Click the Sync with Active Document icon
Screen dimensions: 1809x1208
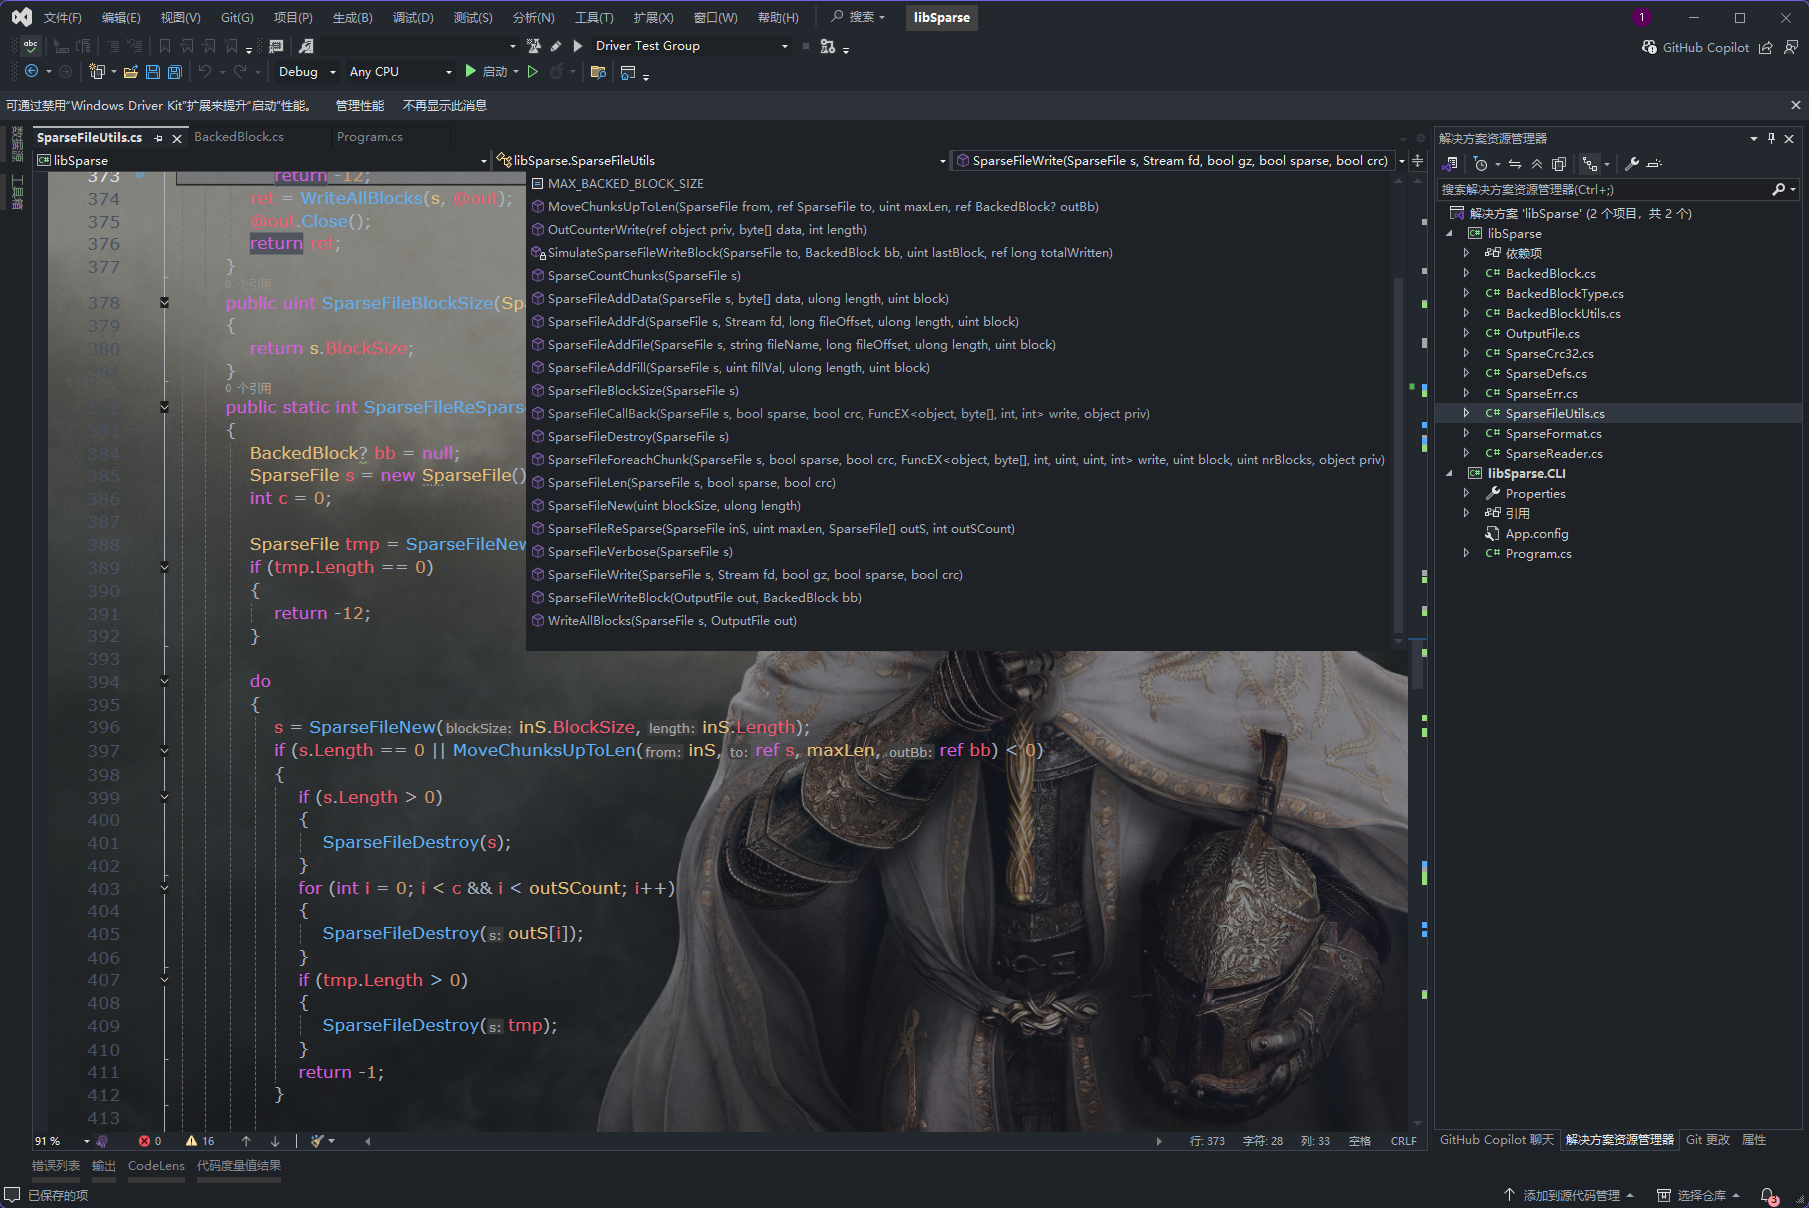[1515, 164]
